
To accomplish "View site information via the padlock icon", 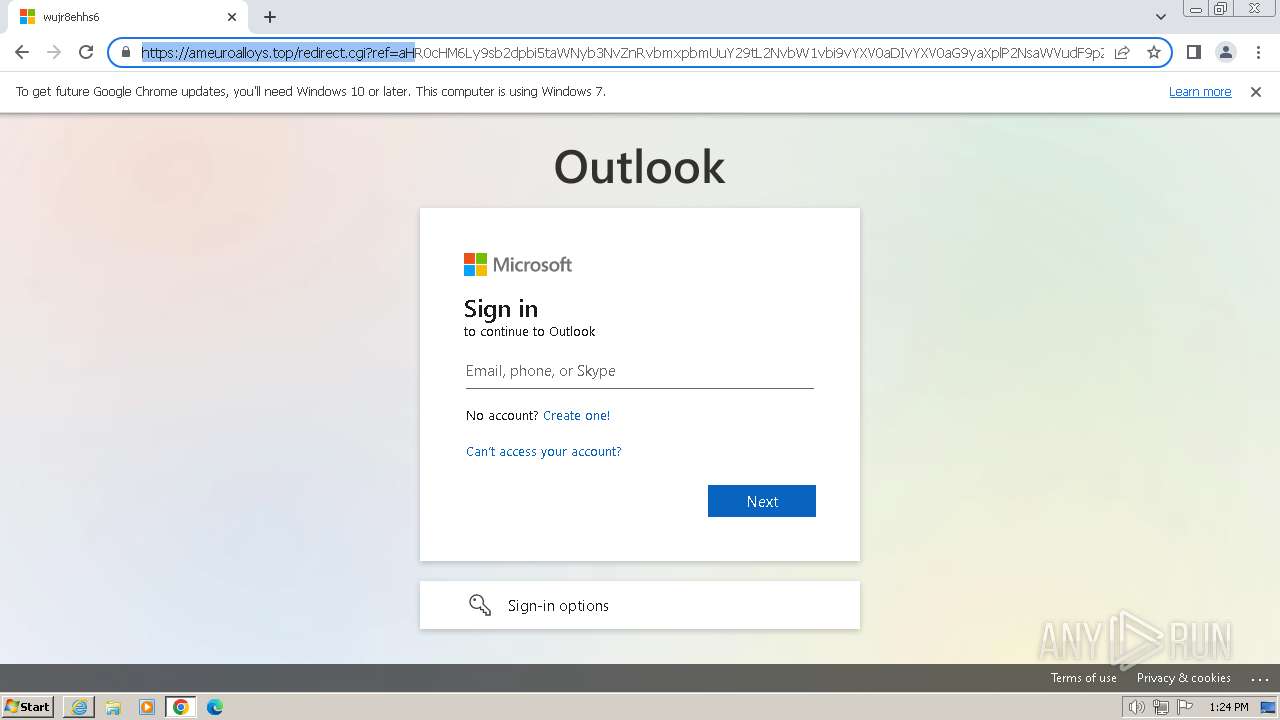I will click(126, 52).
